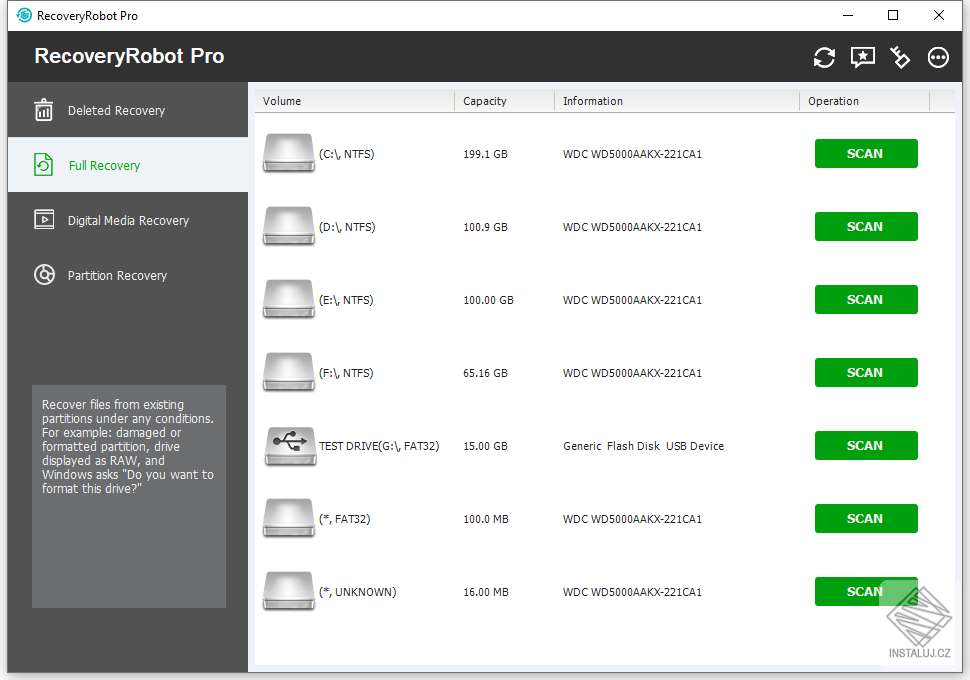
Task: Click the "16.00 MB" capacity value
Action: pyautogui.click(x=486, y=592)
